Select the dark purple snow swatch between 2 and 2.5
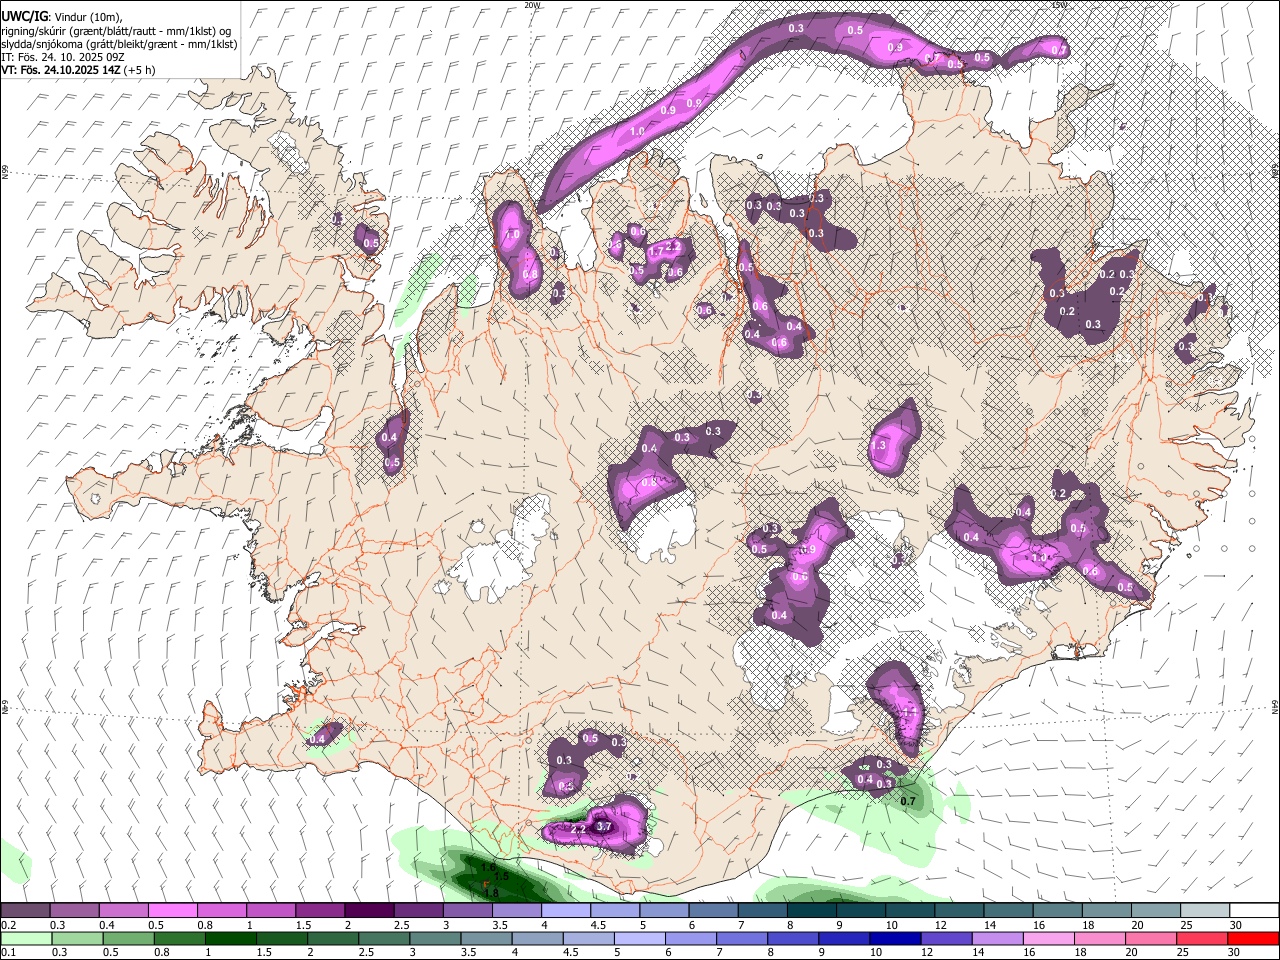This screenshot has width=1280, height=960. click(369, 911)
